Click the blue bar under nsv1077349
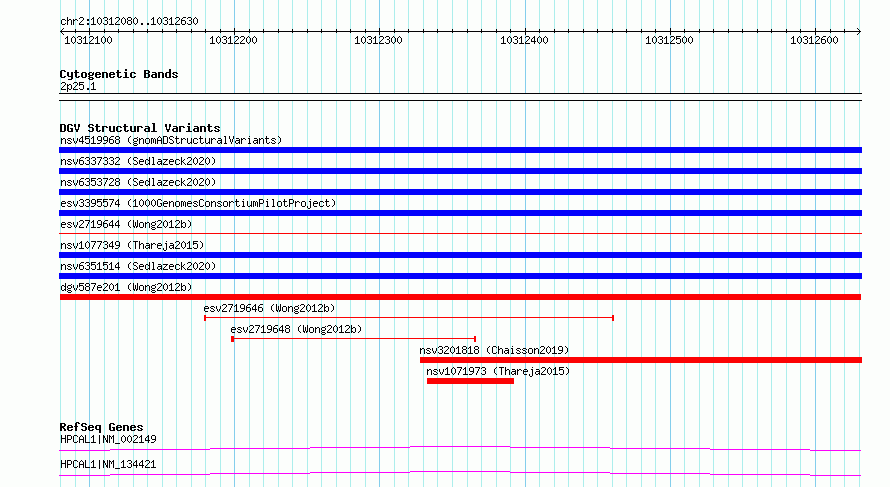Viewport: 890px width, 487px height. 460,255
